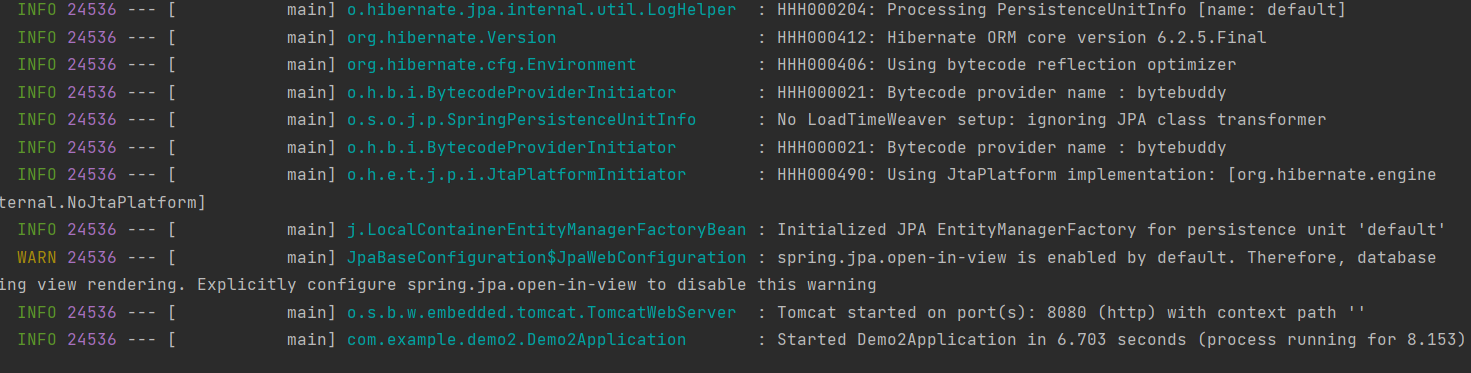Select the HHH000490 Using JtaPlatform implementation message
Image resolution: width=1471 pixels, height=373 pixels.
pyautogui.click(x=1106, y=175)
